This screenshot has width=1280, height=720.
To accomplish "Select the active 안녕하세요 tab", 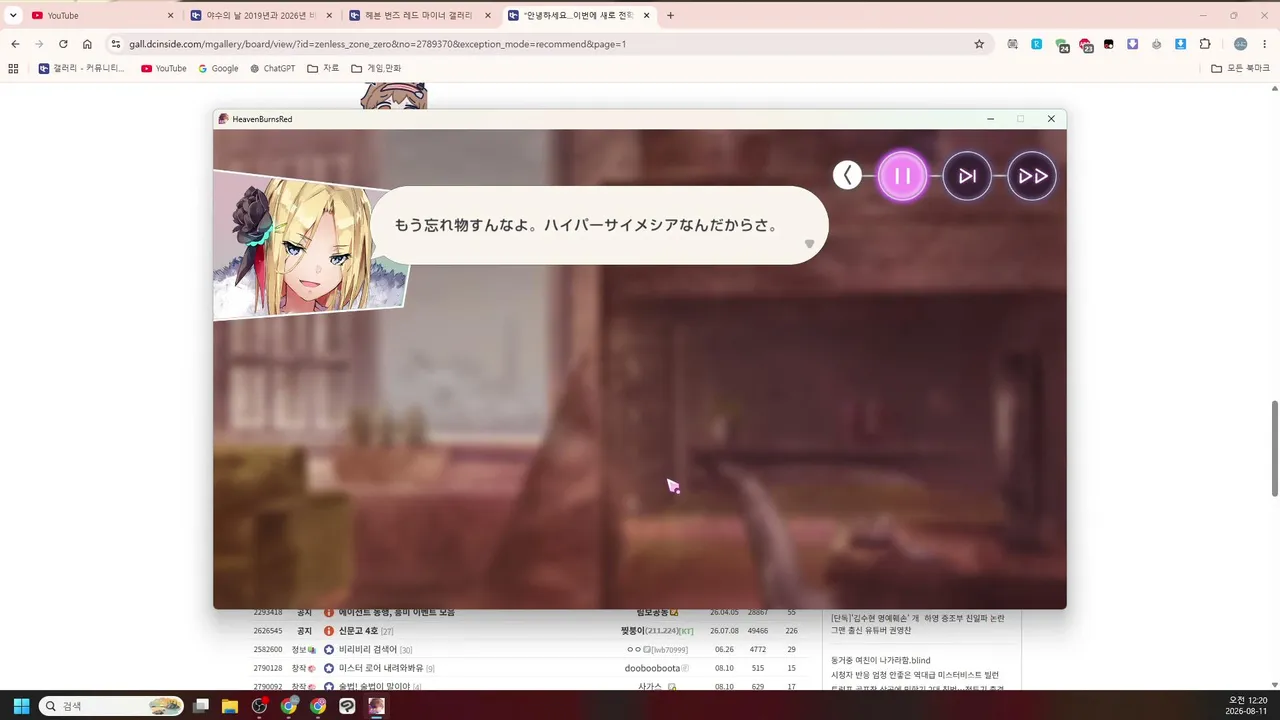I will [578, 15].
